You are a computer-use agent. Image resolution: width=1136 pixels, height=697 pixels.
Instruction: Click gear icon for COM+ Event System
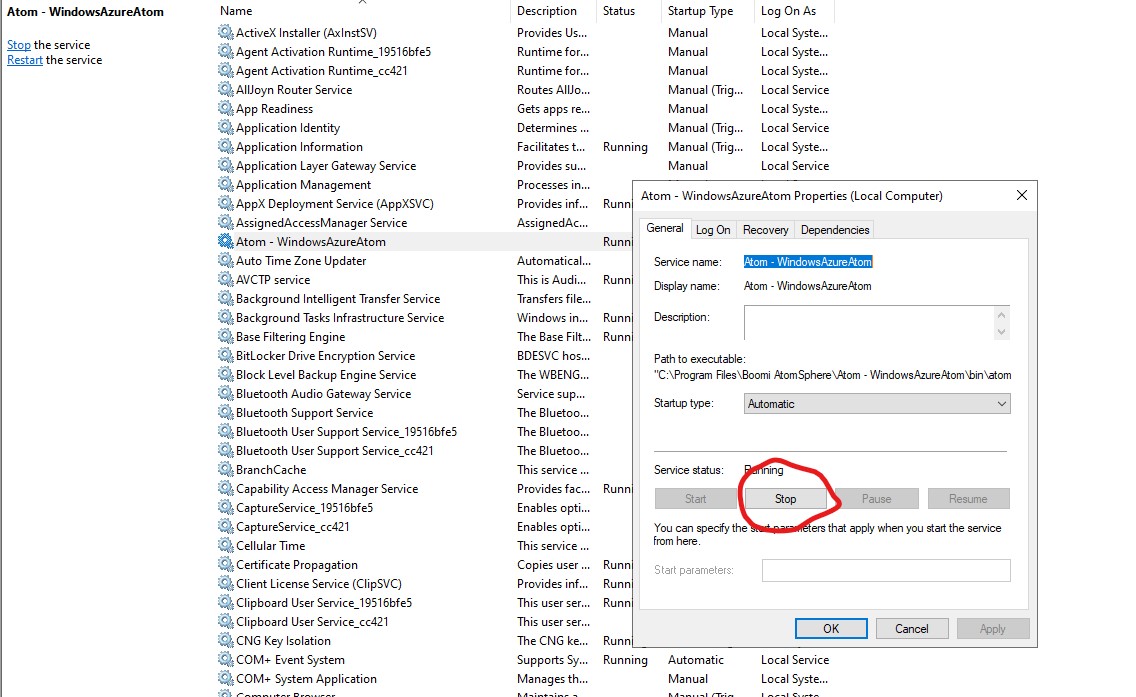tap(225, 659)
